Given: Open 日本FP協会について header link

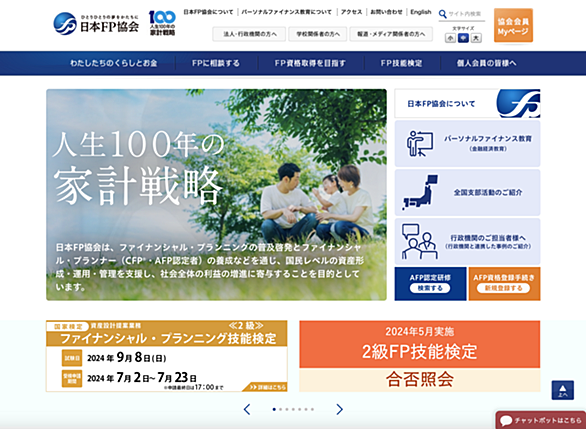Looking at the screenshot, I should pos(208,12).
